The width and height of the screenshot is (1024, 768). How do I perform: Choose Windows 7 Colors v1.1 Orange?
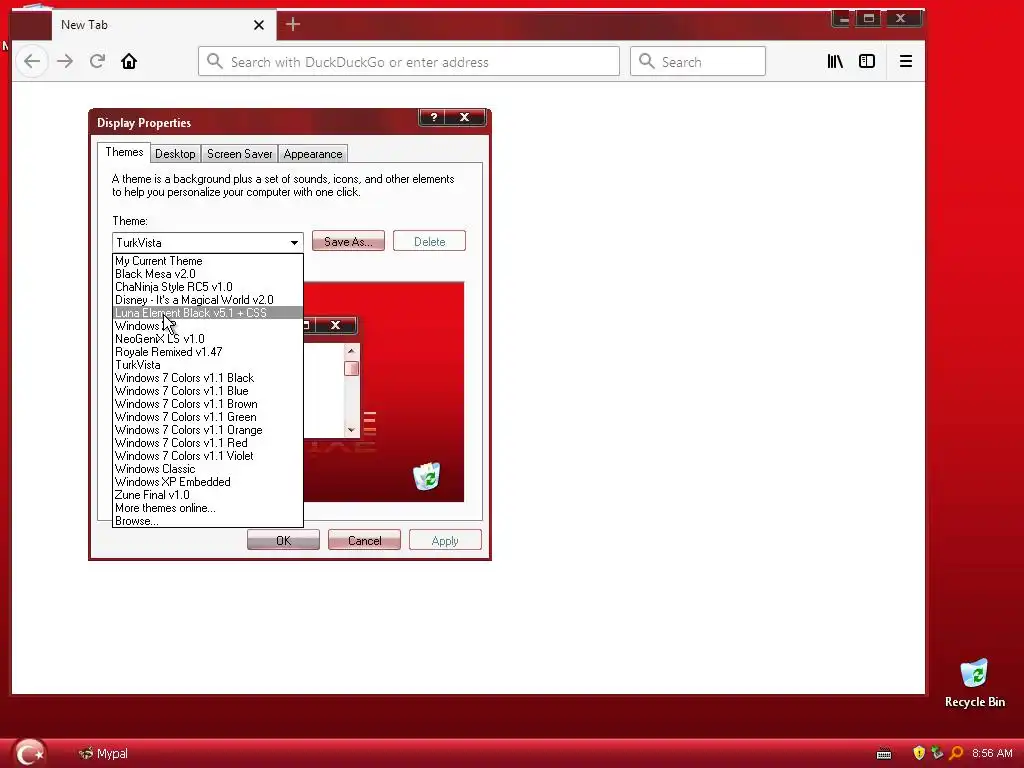coord(208,430)
